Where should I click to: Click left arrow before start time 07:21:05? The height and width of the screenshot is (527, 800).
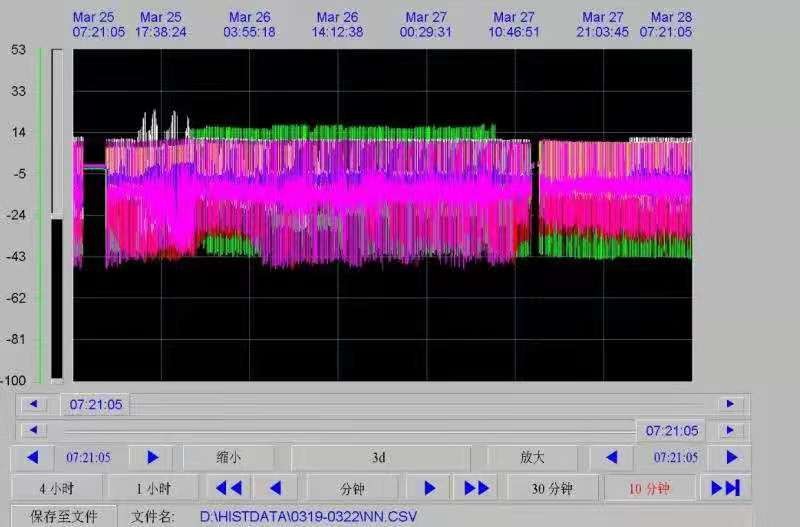(33, 457)
